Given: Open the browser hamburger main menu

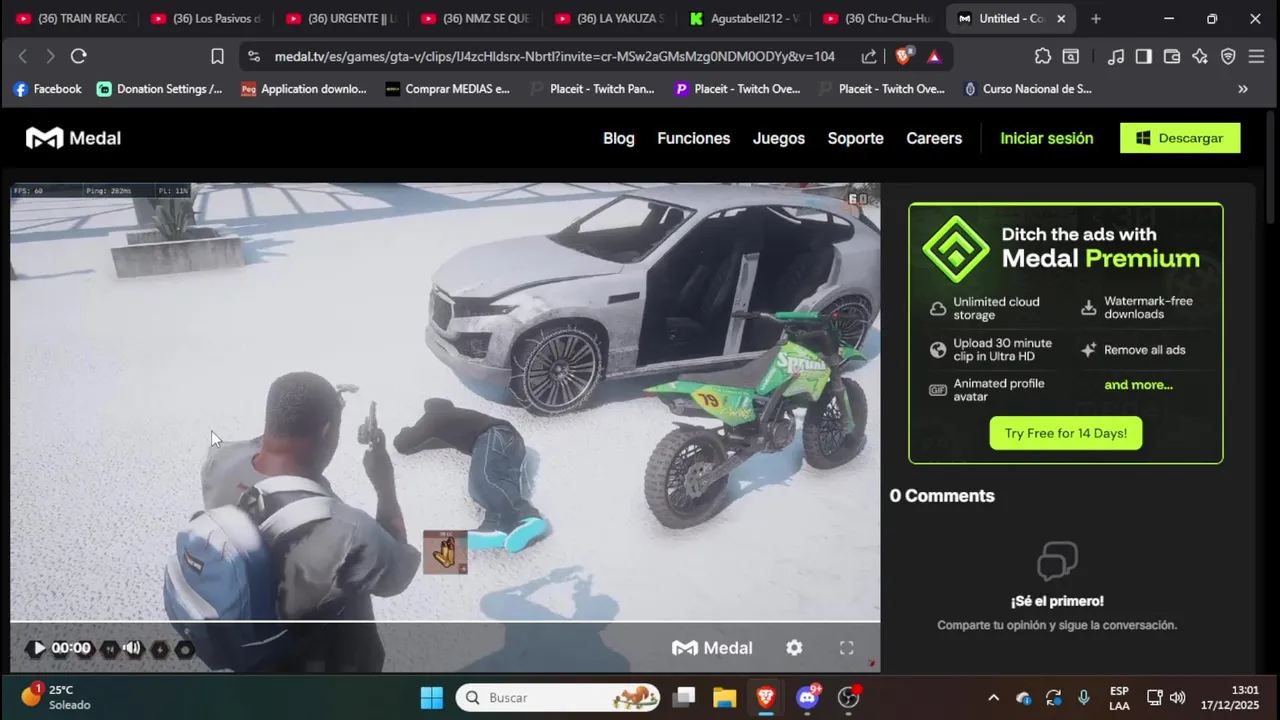Looking at the screenshot, I should [x=1257, y=56].
